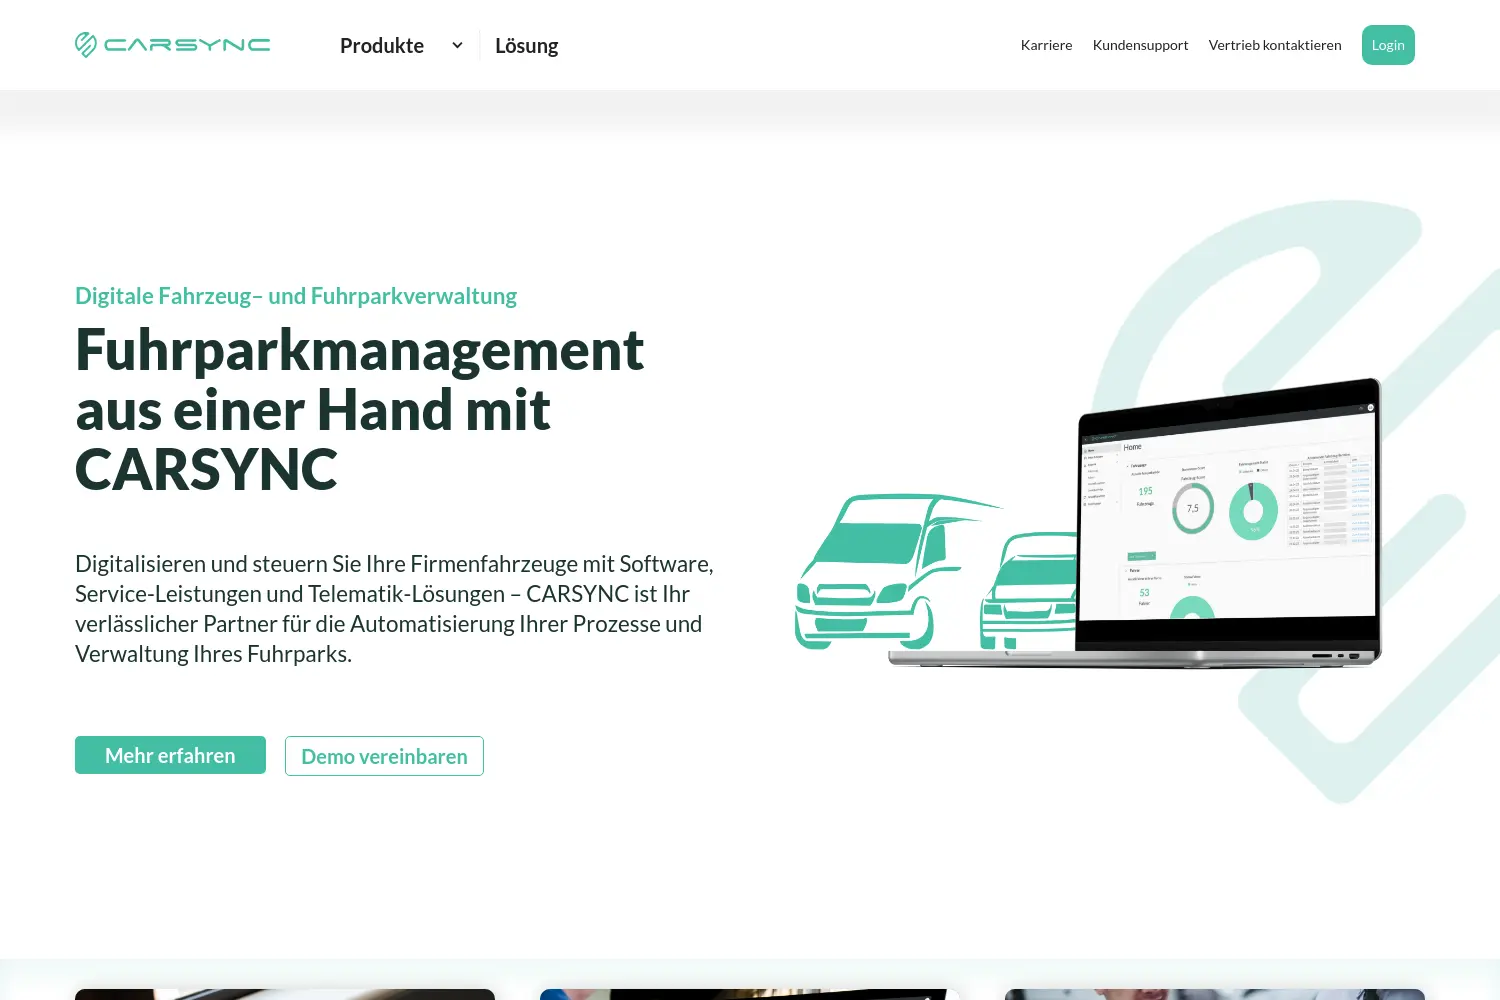Image resolution: width=1500 pixels, height=1000 pixels.
Task: Click the green Login button
Action: pos(1388,45)
